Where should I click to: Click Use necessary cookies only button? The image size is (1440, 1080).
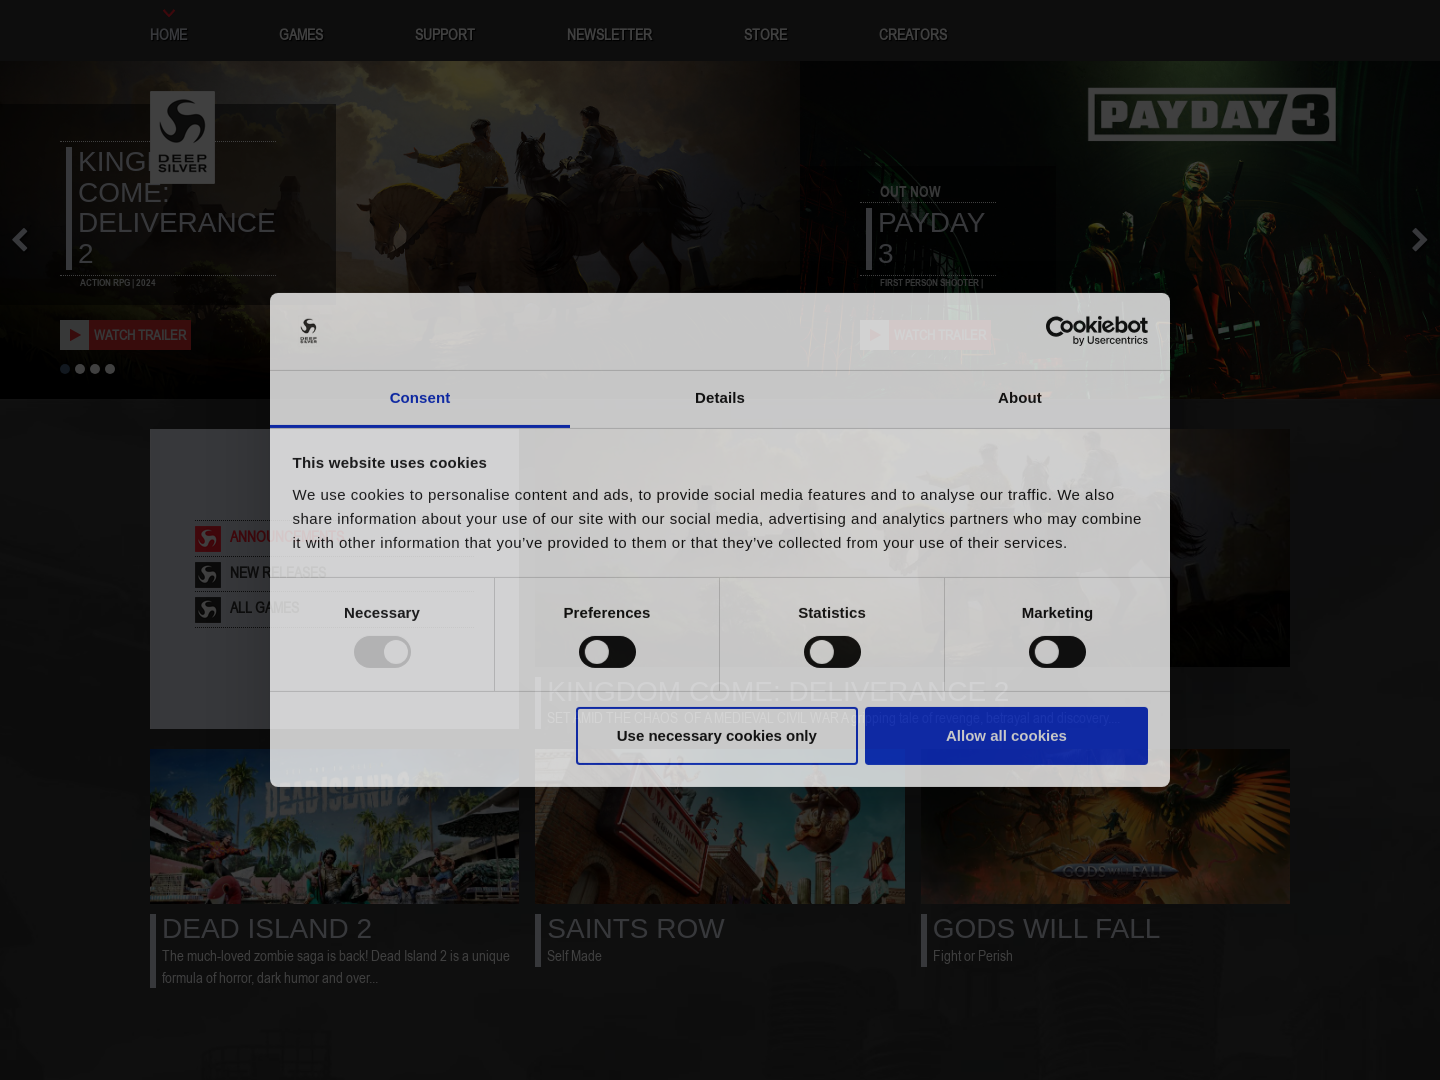717,736
